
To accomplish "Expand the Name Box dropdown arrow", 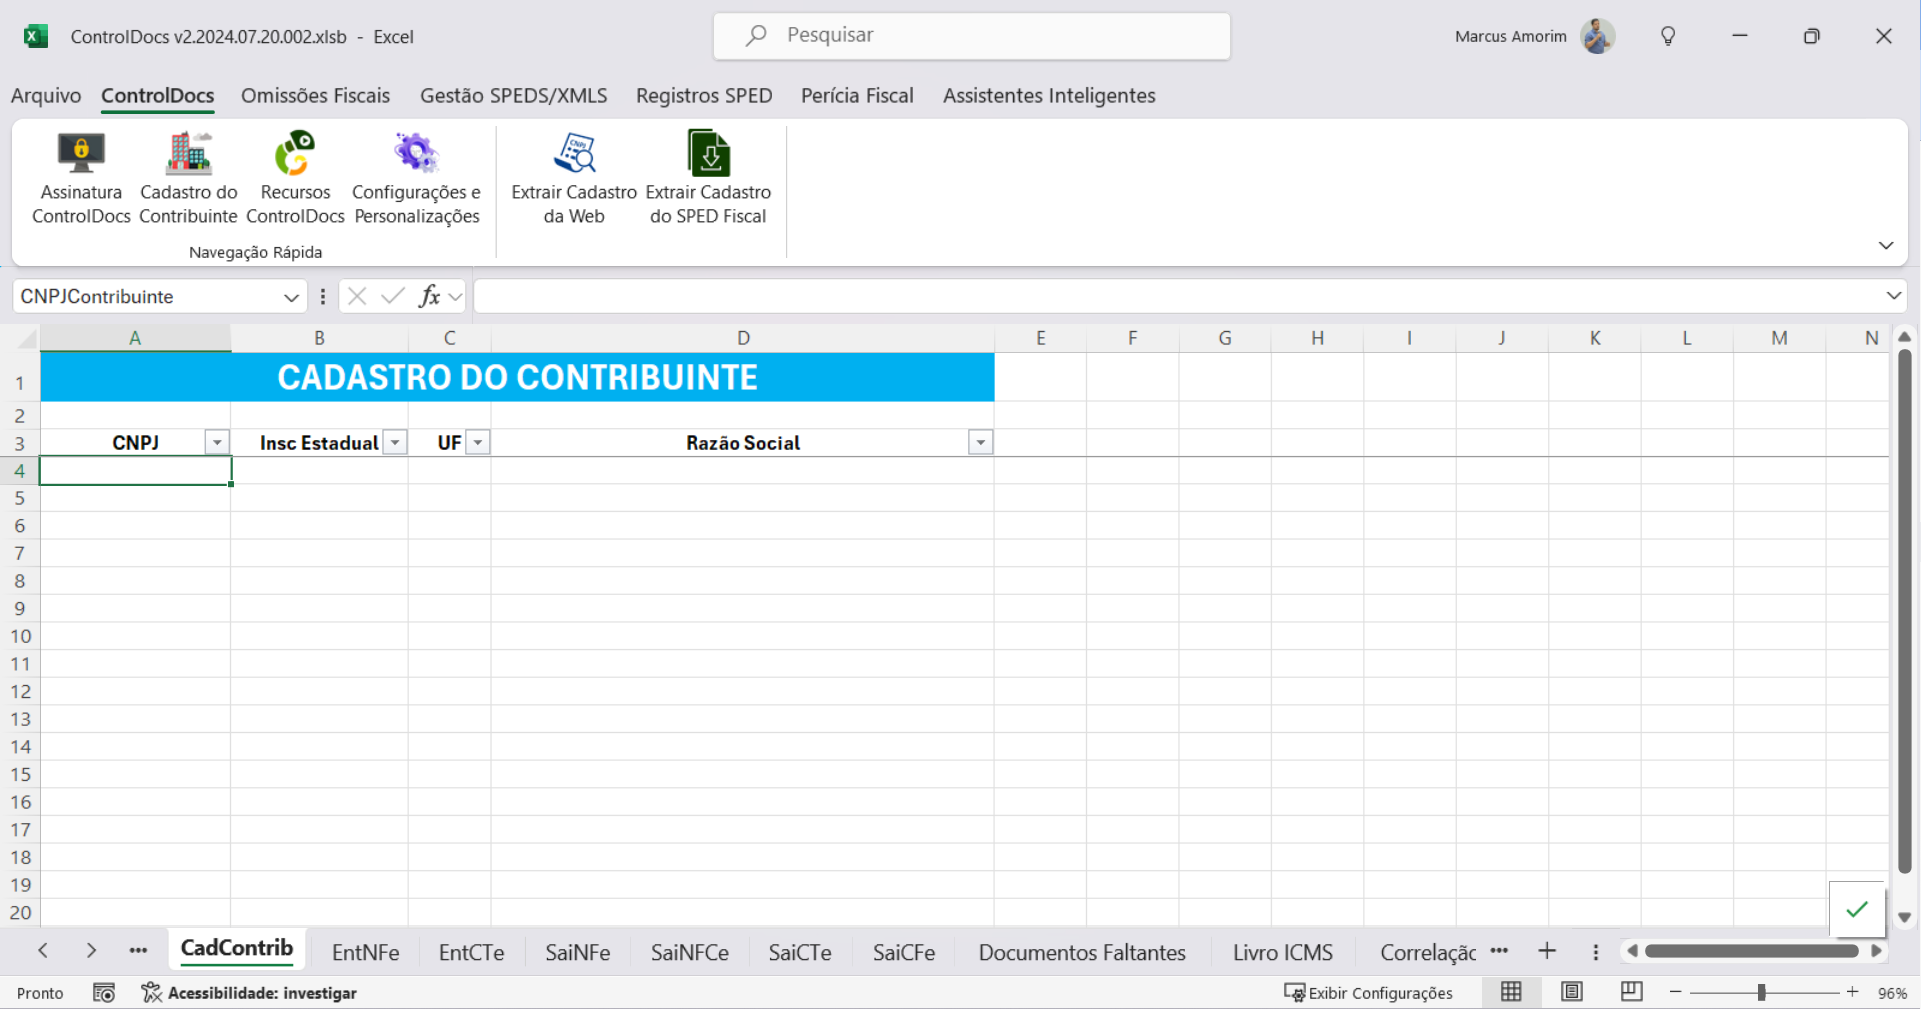I will pos(291,297).
